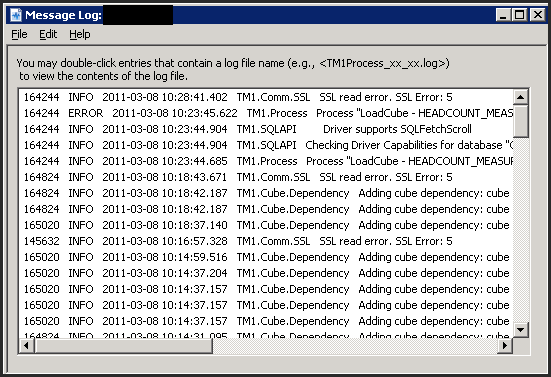
Task: Select the 'Driver supports SQLFetchScroll' entry
Action: [x=266, y=129]
